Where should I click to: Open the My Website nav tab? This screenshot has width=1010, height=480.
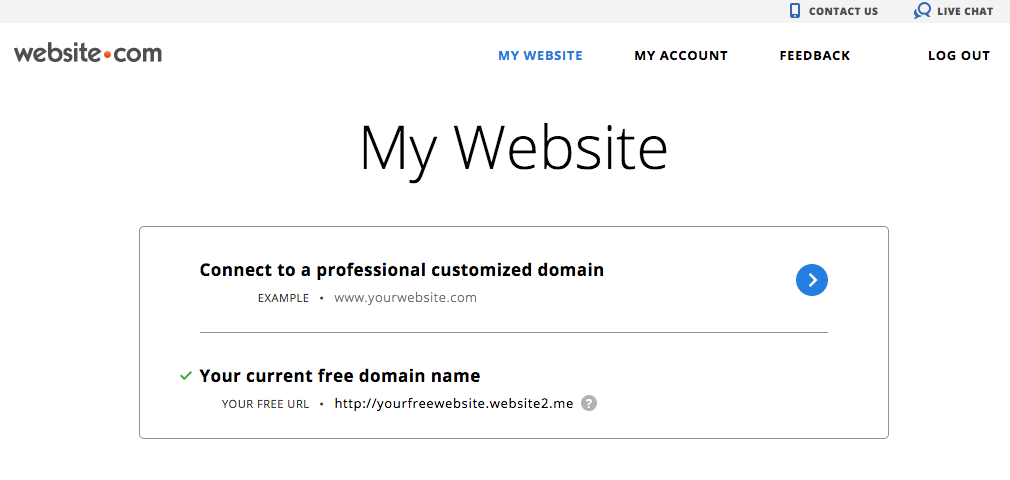(540, 56)
